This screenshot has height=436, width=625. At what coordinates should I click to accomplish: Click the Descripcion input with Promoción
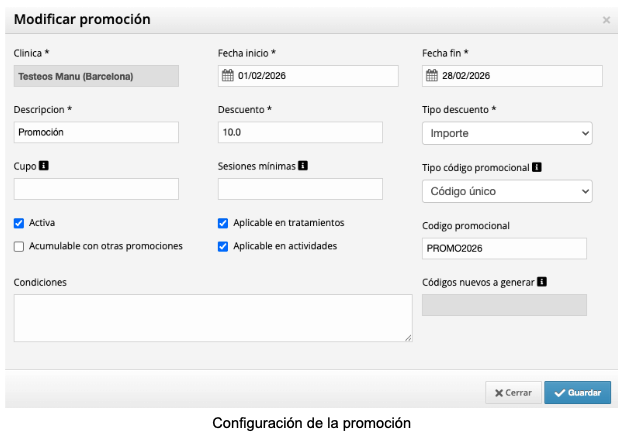tap(96, 132)
